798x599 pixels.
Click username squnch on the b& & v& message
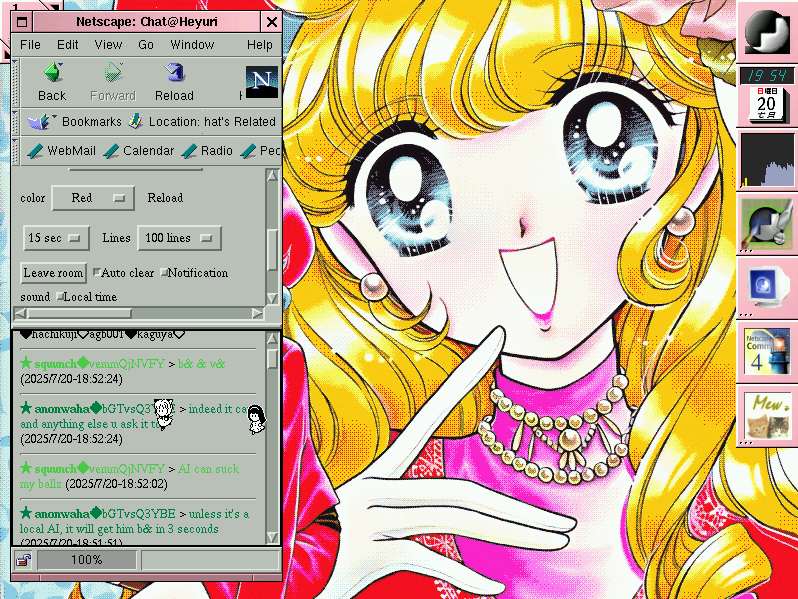point(55,364)
